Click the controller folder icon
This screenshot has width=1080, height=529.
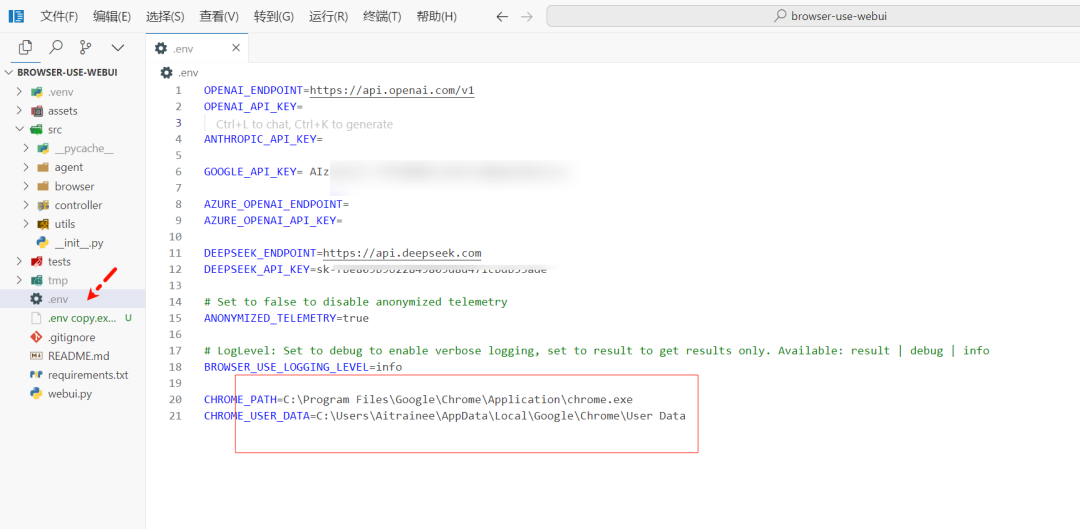coord(43,205)
